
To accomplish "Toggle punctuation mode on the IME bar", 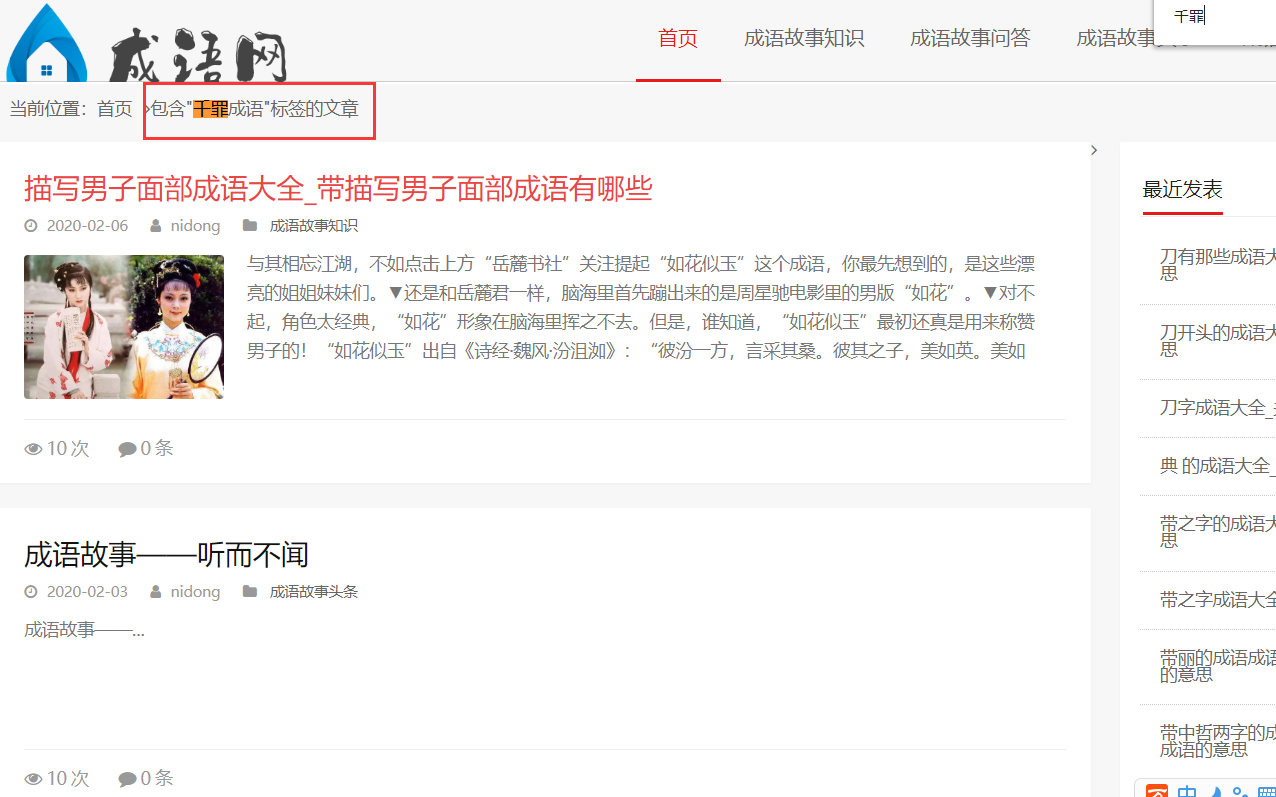I will [1239, 790].
